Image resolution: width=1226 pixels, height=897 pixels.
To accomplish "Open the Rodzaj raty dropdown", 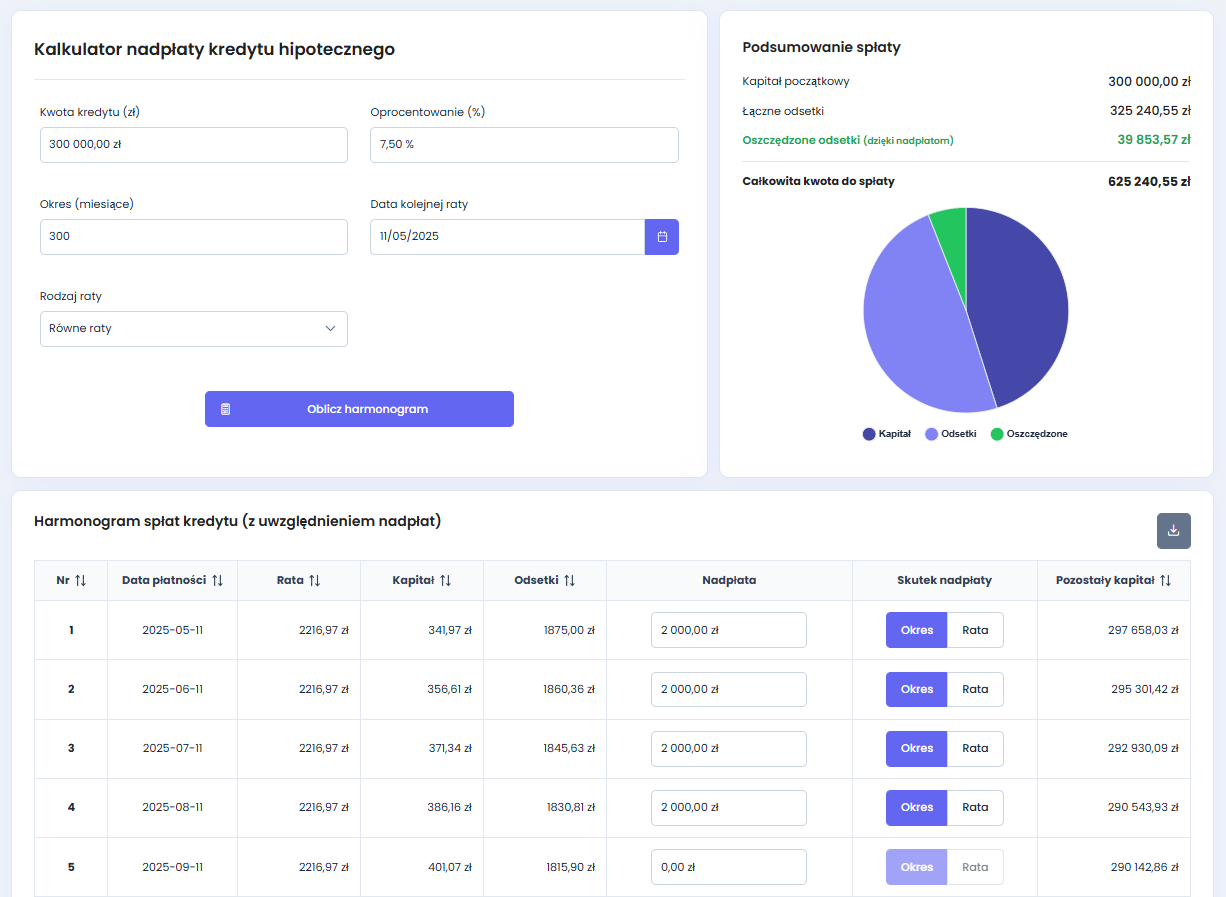I will coord(193,328).
